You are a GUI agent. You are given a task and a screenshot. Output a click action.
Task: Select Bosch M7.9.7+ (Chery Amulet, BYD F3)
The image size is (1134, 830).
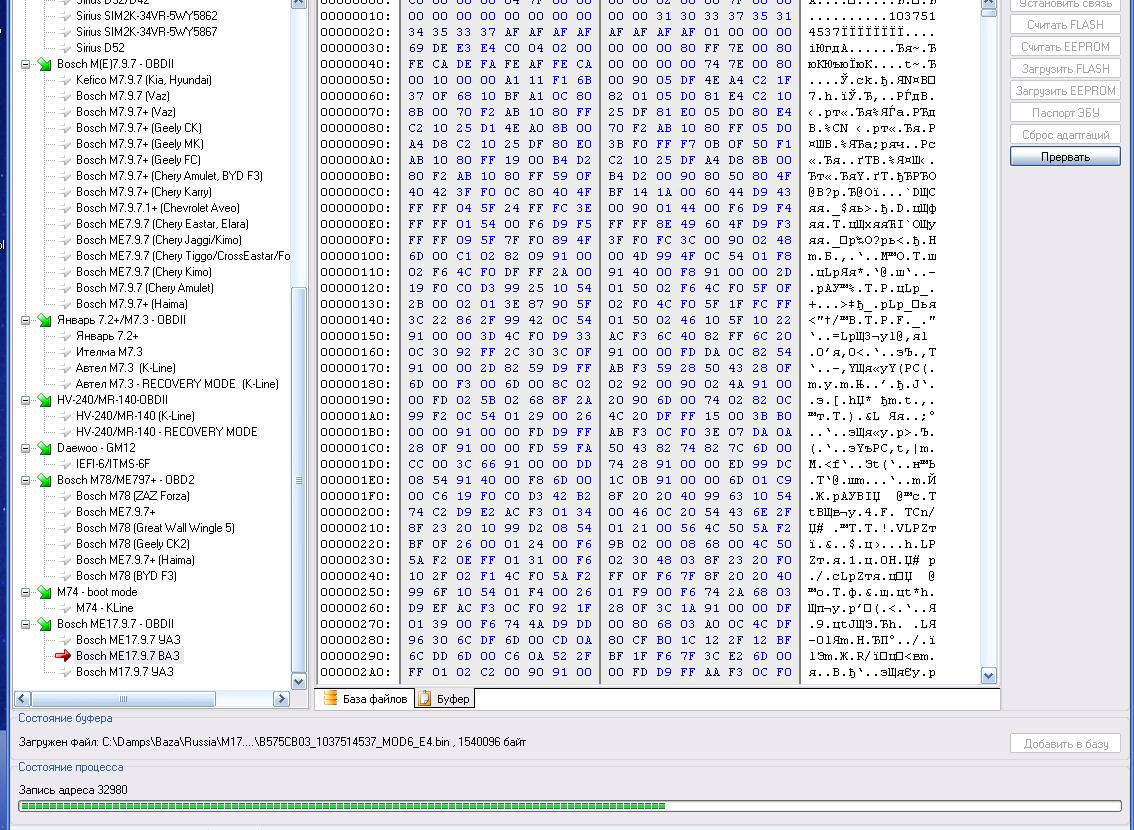[x=169, y=176]
